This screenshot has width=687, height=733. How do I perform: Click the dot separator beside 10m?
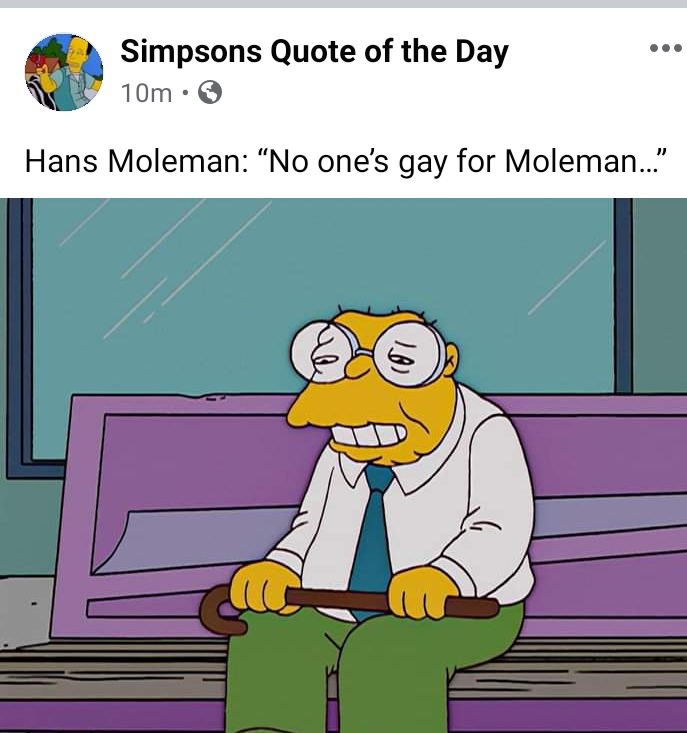(185, 93)
